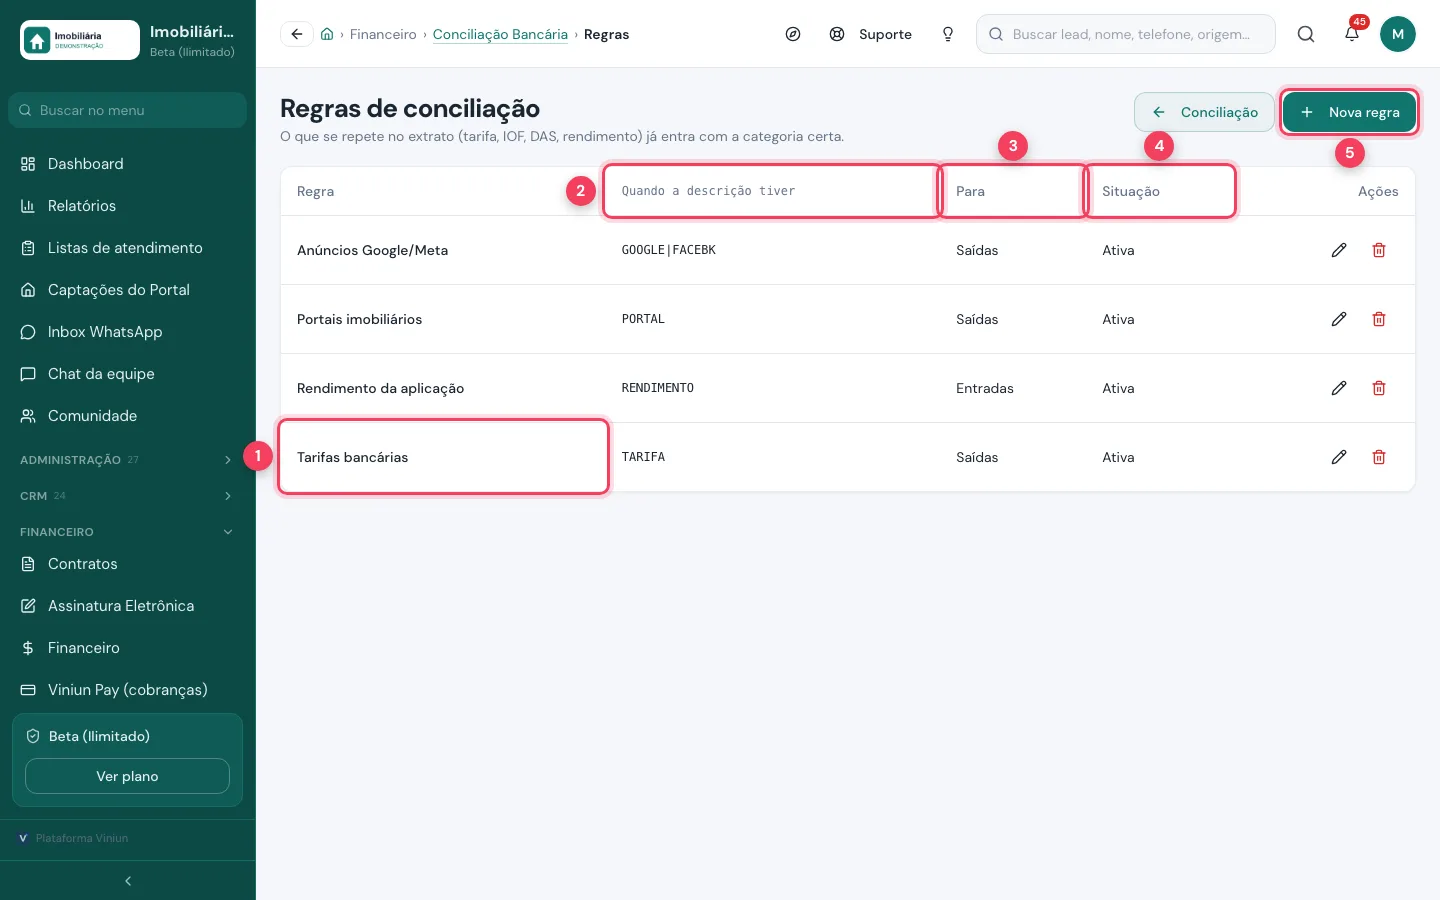Delete the Rendimento da aplicação rule

[x=1379, y=388]
